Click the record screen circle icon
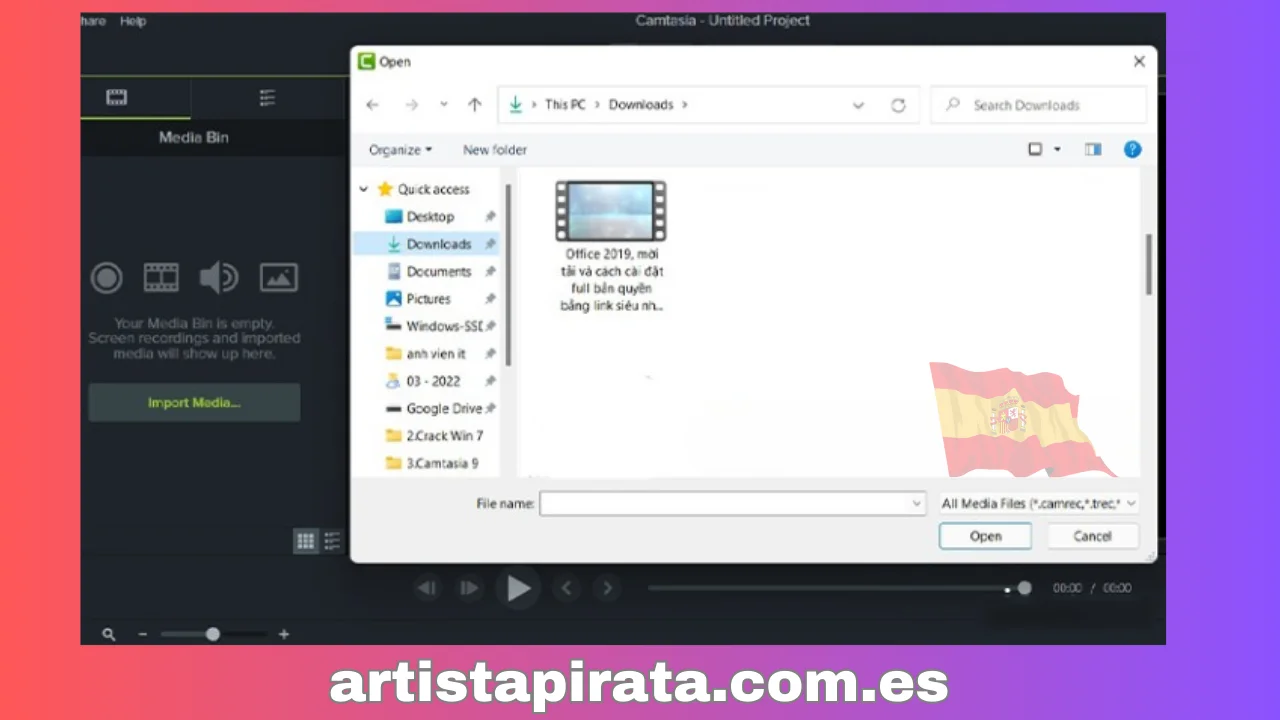The image size is (1280, 720). point(107,277)
